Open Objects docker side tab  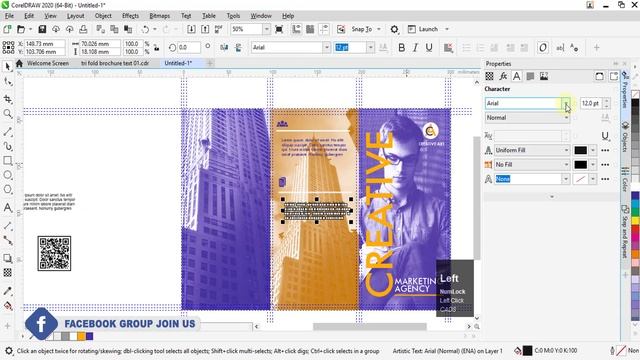625,137
